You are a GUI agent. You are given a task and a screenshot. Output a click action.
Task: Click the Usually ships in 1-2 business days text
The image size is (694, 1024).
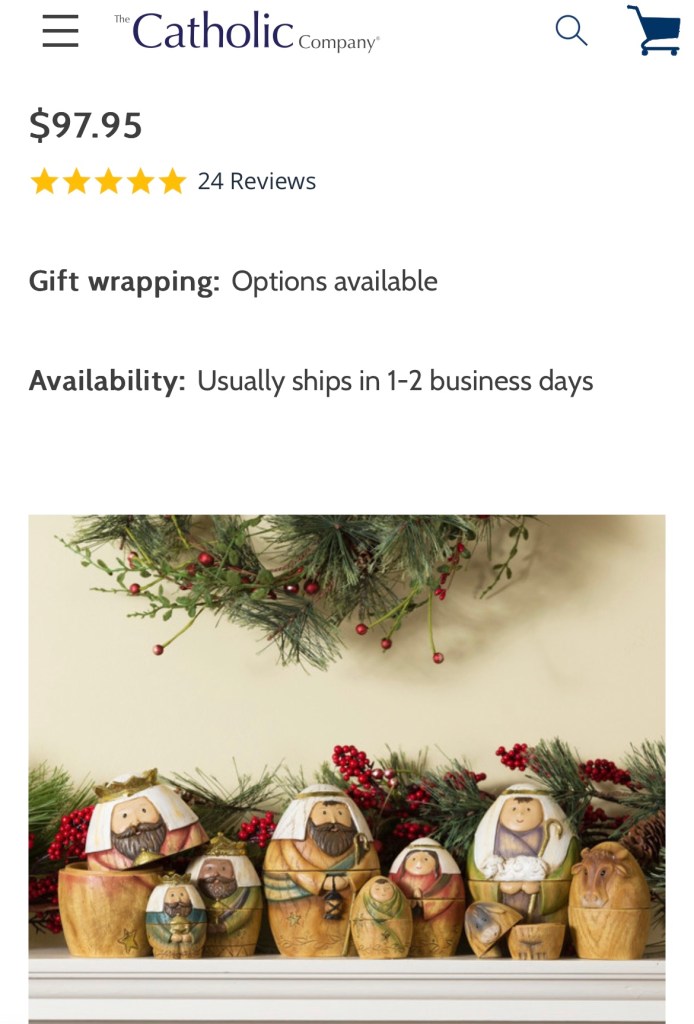(x=395, y=381)
